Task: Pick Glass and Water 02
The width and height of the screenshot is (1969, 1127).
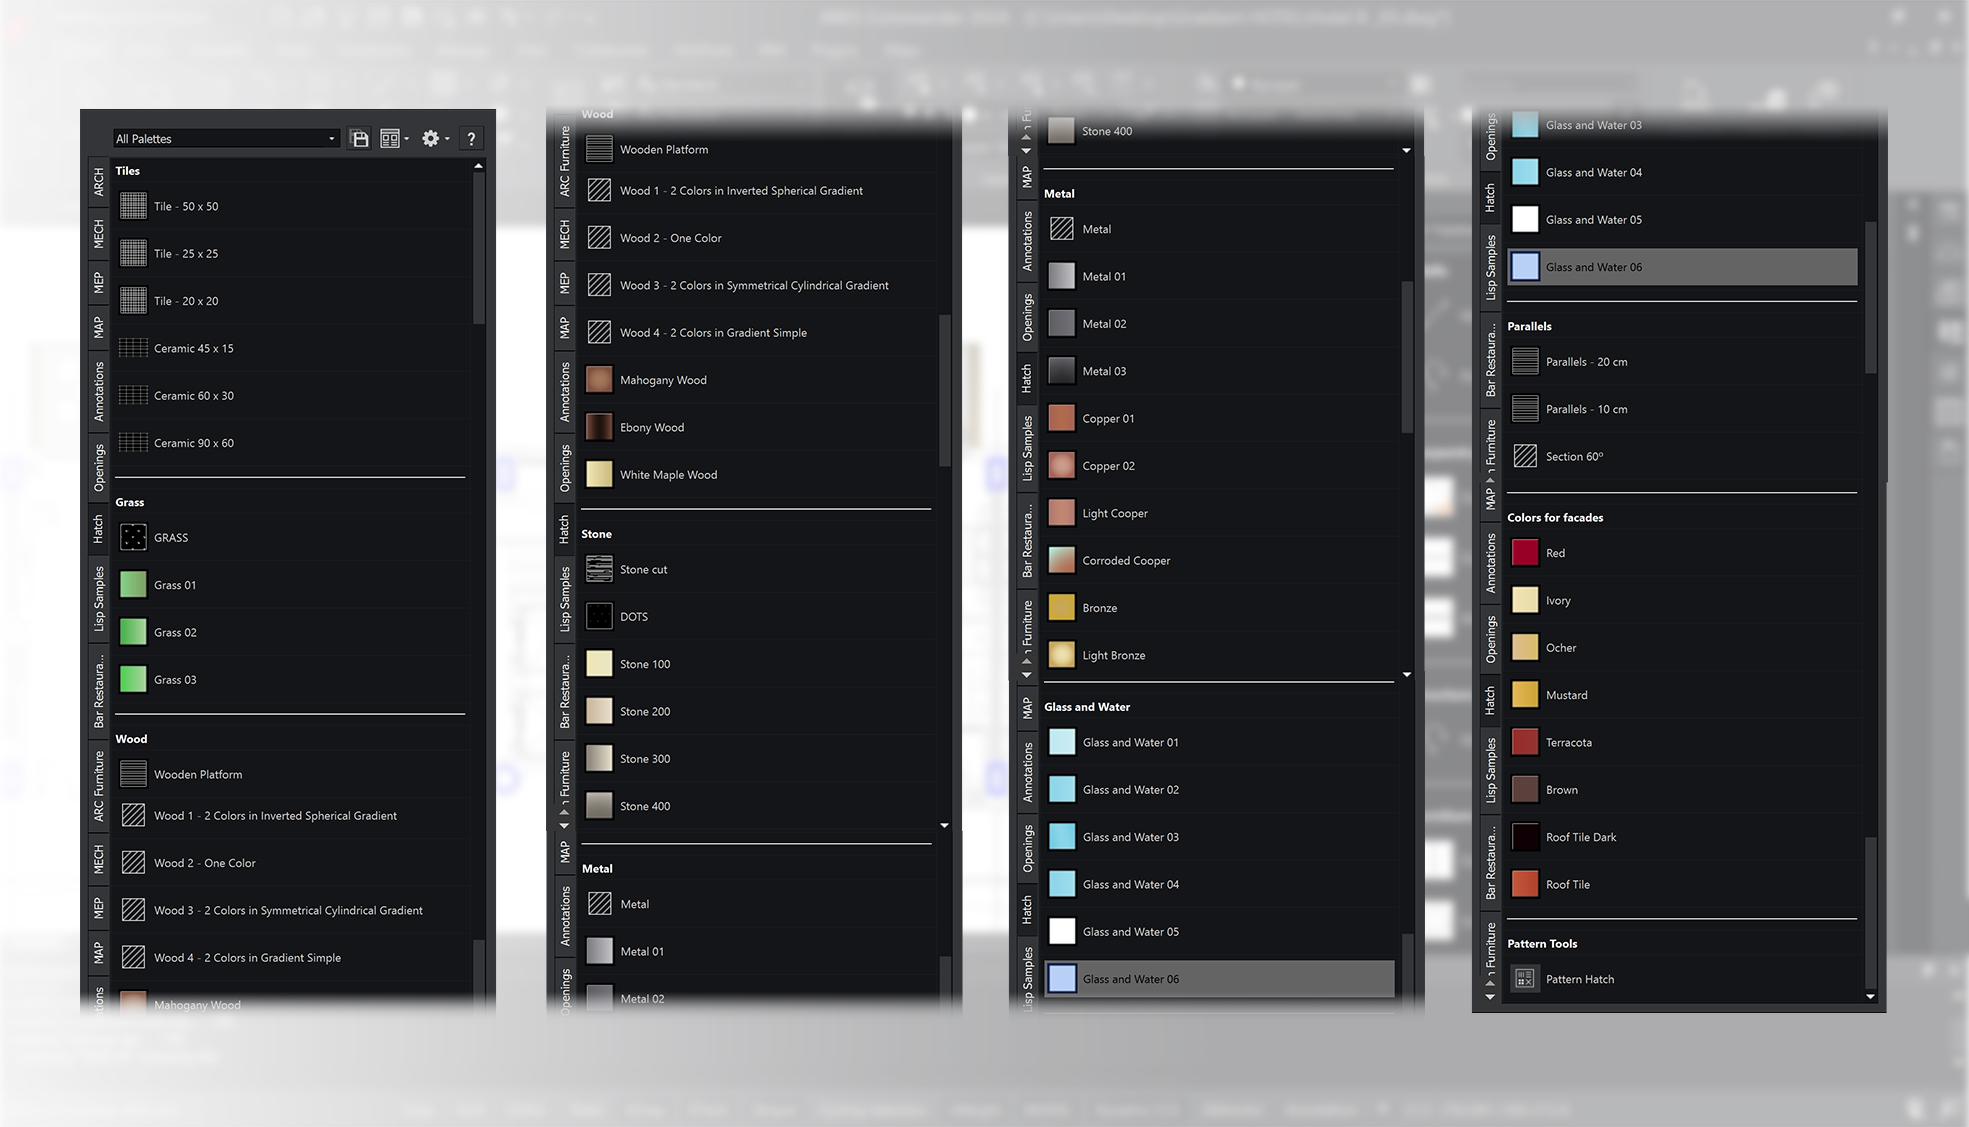Action: [1220, 790]
